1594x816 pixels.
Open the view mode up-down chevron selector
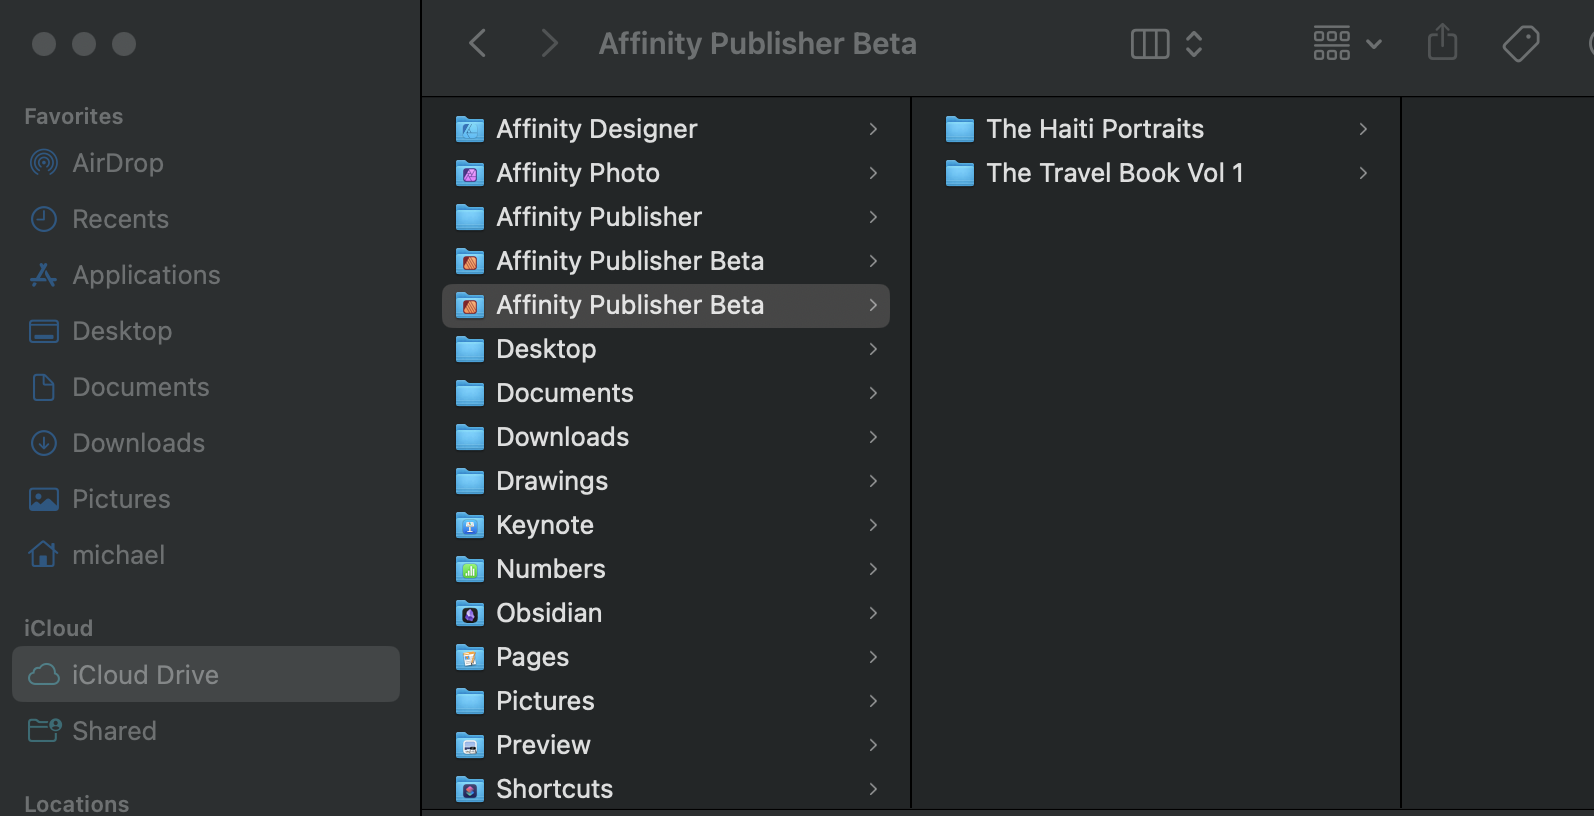[x=1194, y=44]
